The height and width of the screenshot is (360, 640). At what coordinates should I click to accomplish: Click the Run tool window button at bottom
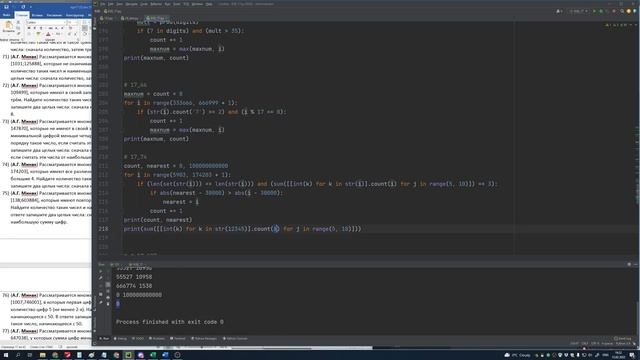coord(104,338)
